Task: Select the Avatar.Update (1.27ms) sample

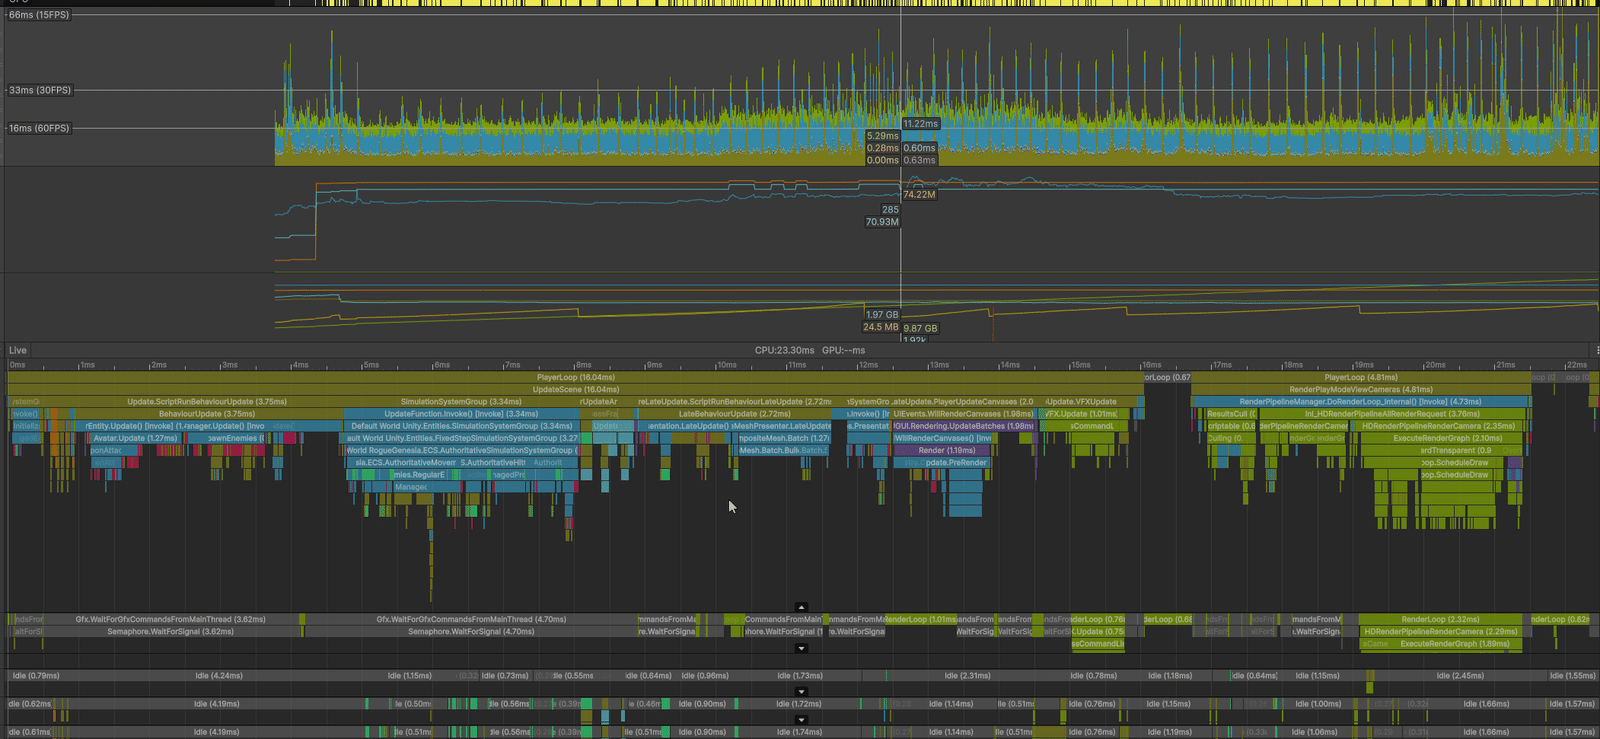Action: click(135, 438)
